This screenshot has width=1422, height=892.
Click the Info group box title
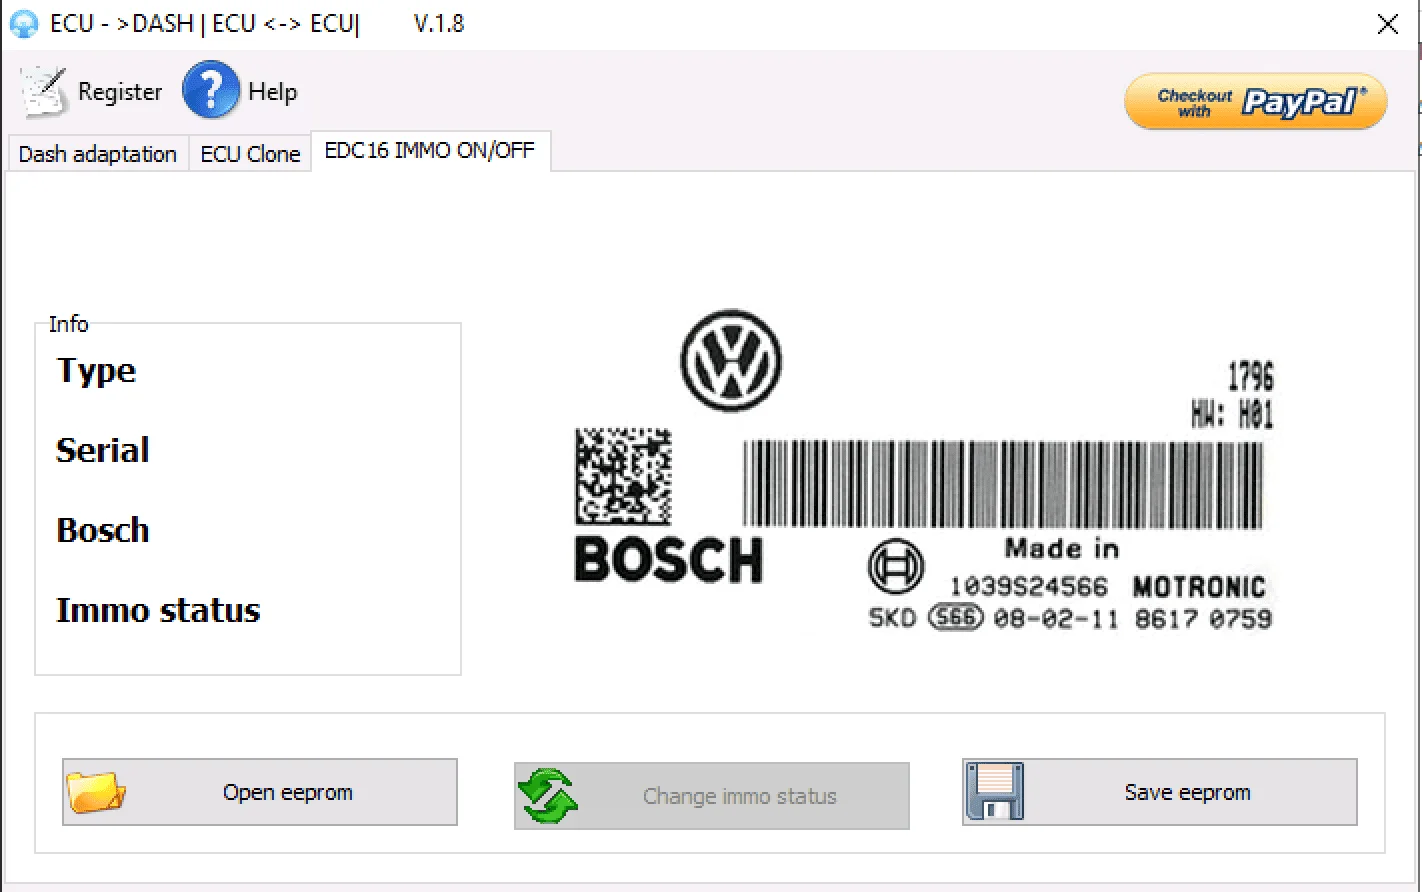tap(68, 324)
